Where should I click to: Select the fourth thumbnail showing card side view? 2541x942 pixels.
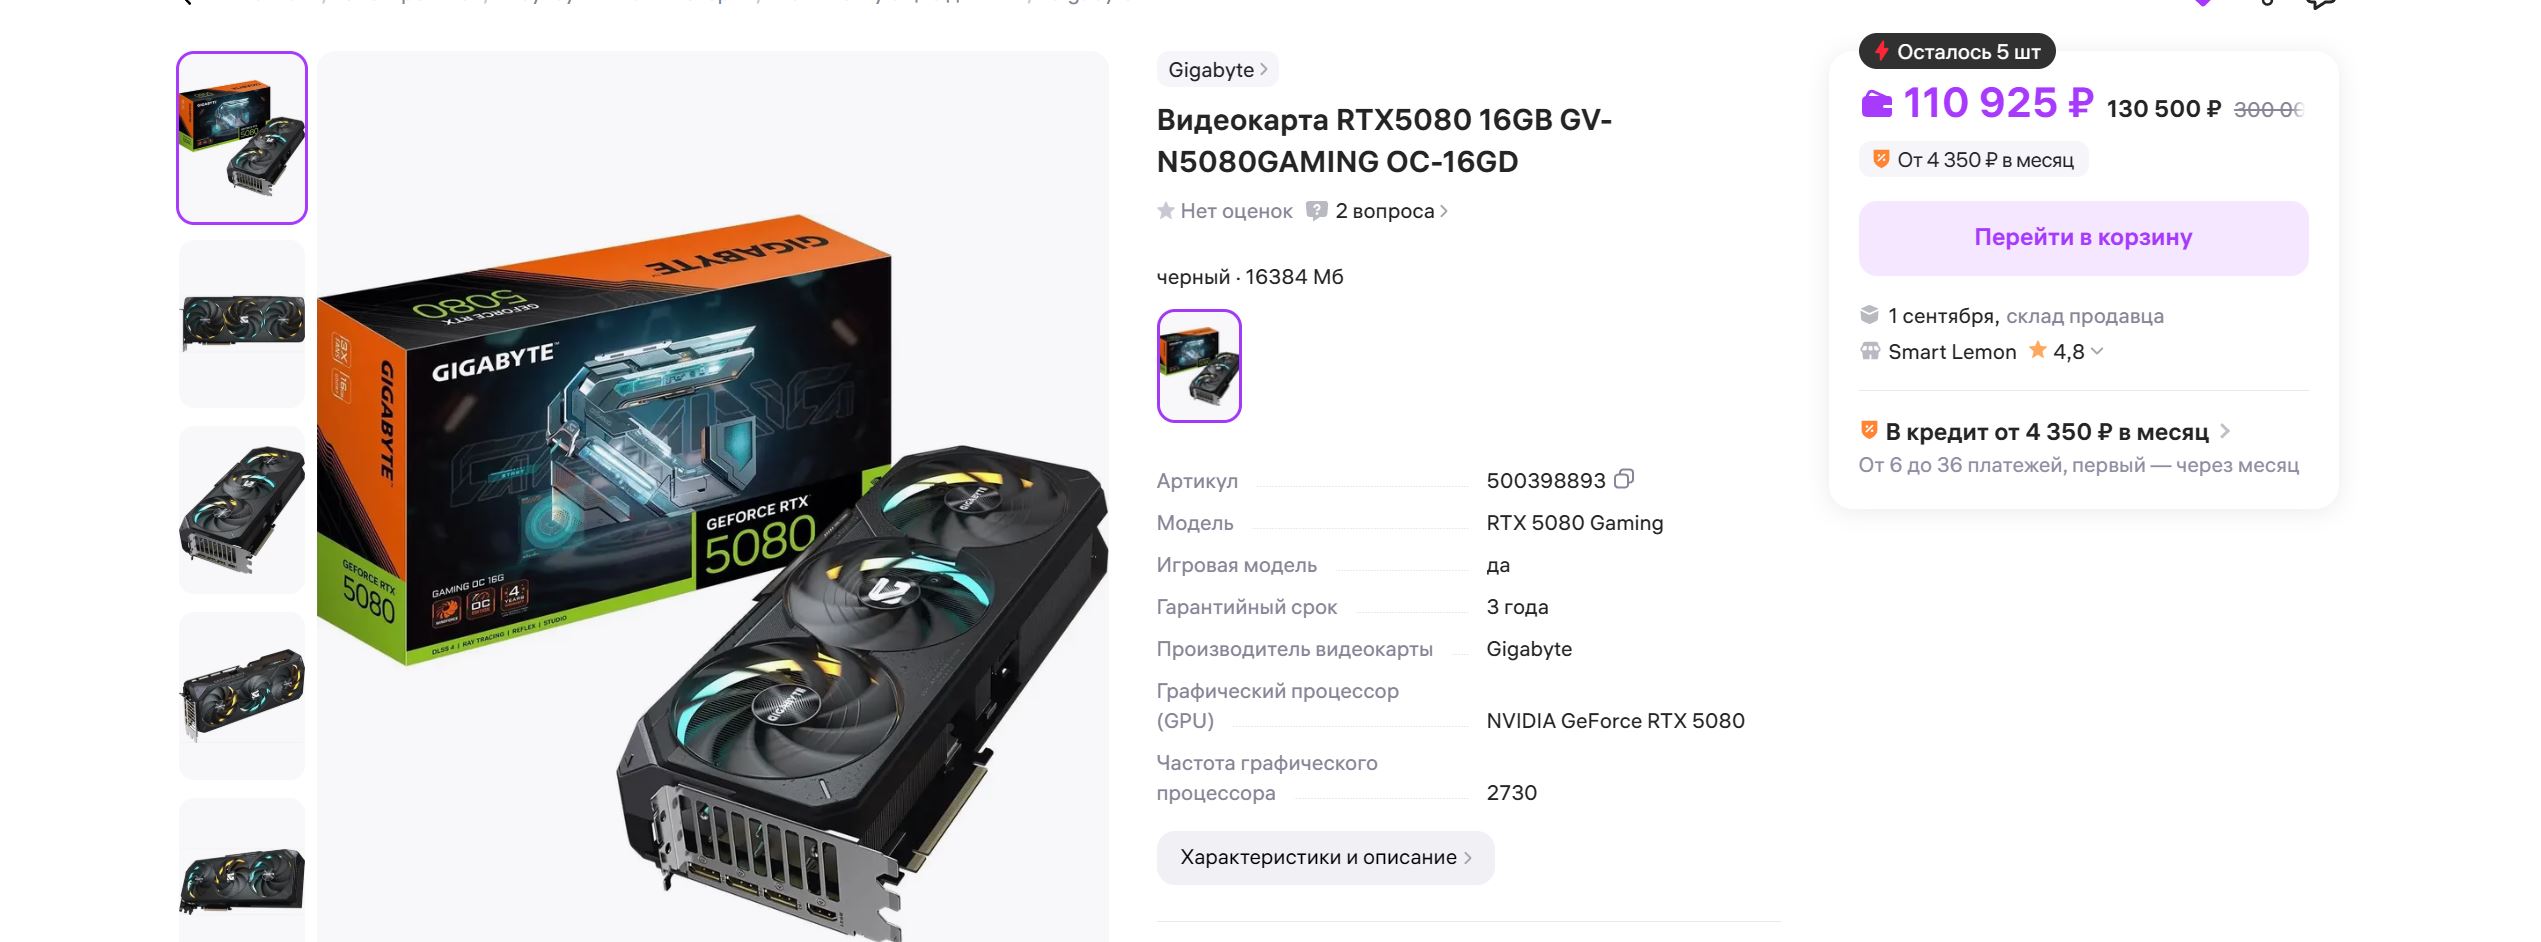click(x=242, y=695)
